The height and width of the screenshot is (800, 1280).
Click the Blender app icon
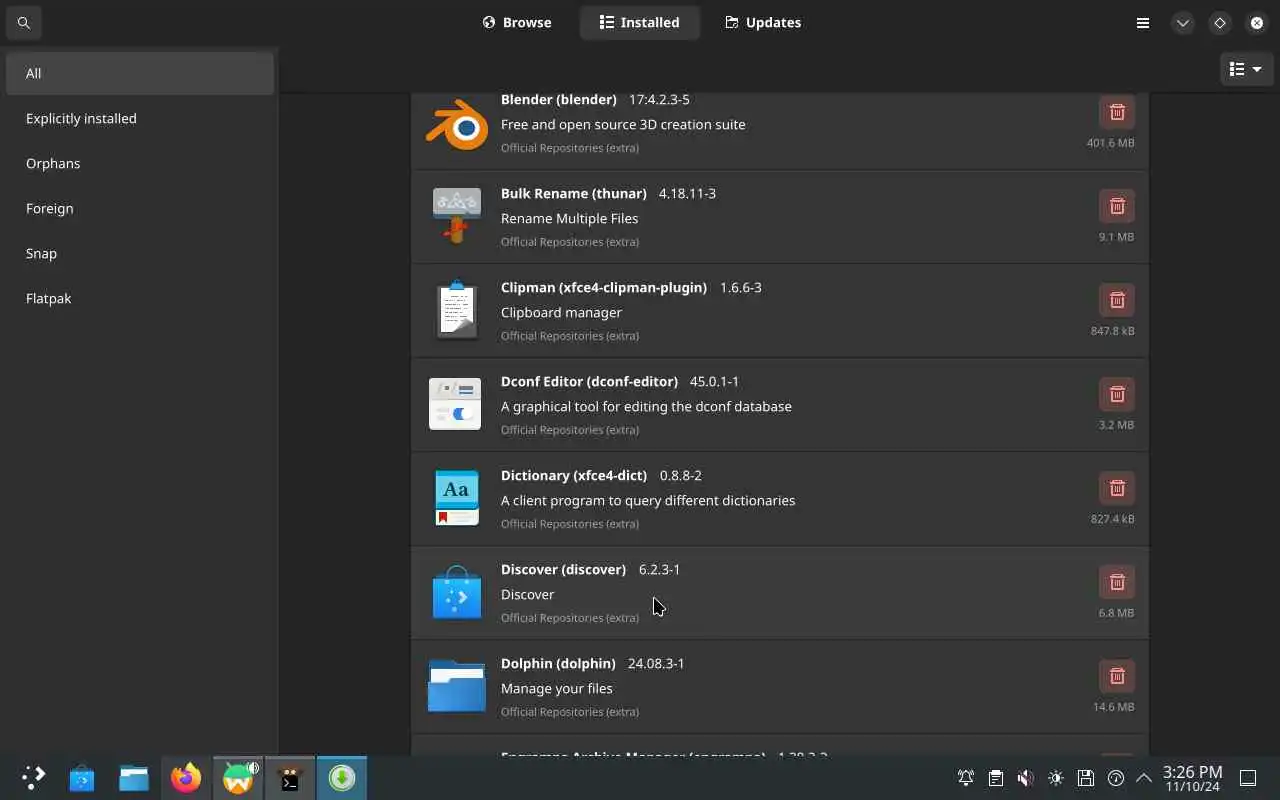point(456,125)
